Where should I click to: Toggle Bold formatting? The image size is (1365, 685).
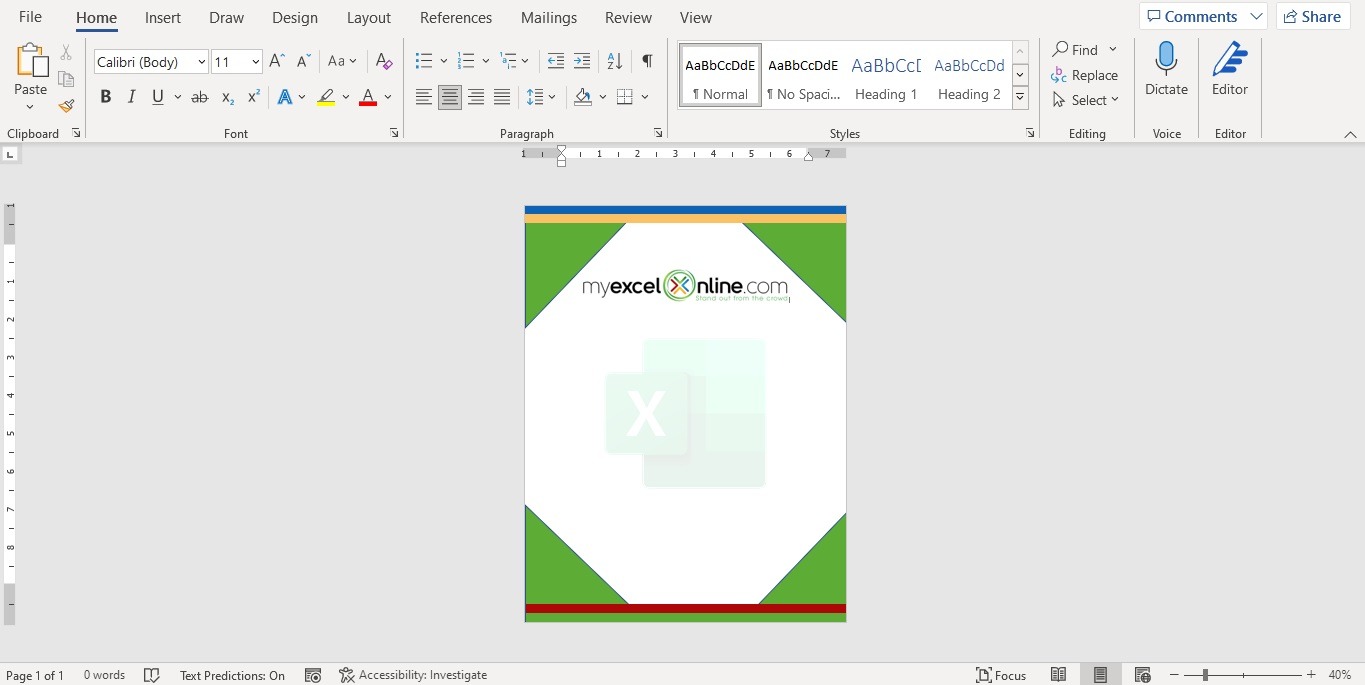(x=106, y=97)
